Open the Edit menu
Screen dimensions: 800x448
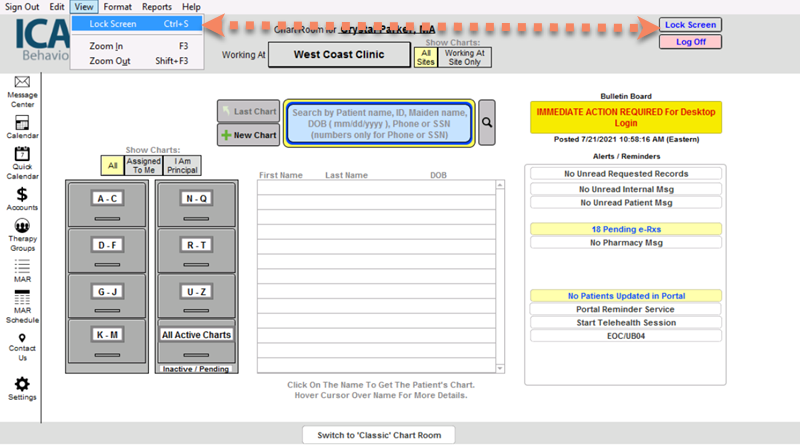click(57, 7)
